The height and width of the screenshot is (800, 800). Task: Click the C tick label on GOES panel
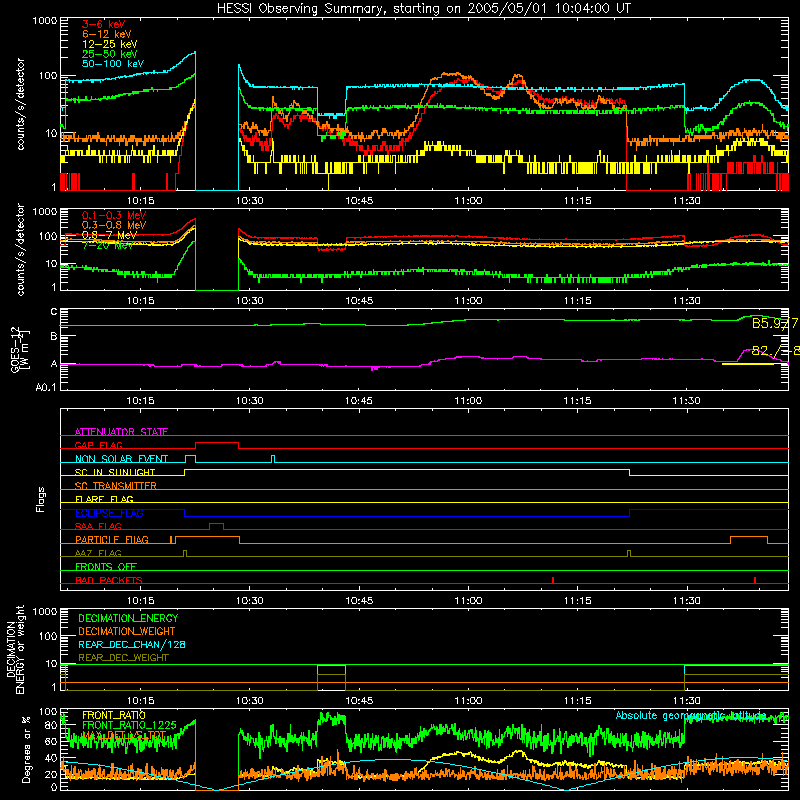click(54, 312)
